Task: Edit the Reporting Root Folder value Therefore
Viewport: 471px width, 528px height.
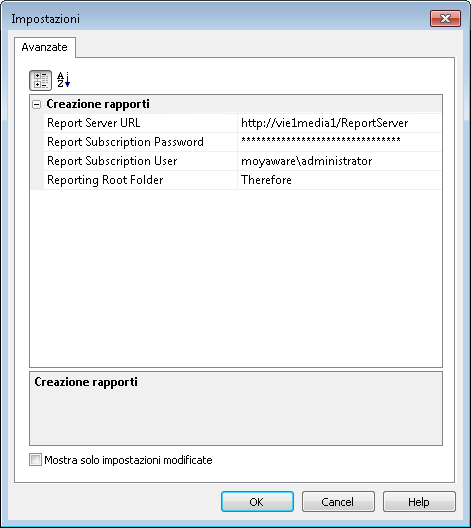Action: pos(339,180)
